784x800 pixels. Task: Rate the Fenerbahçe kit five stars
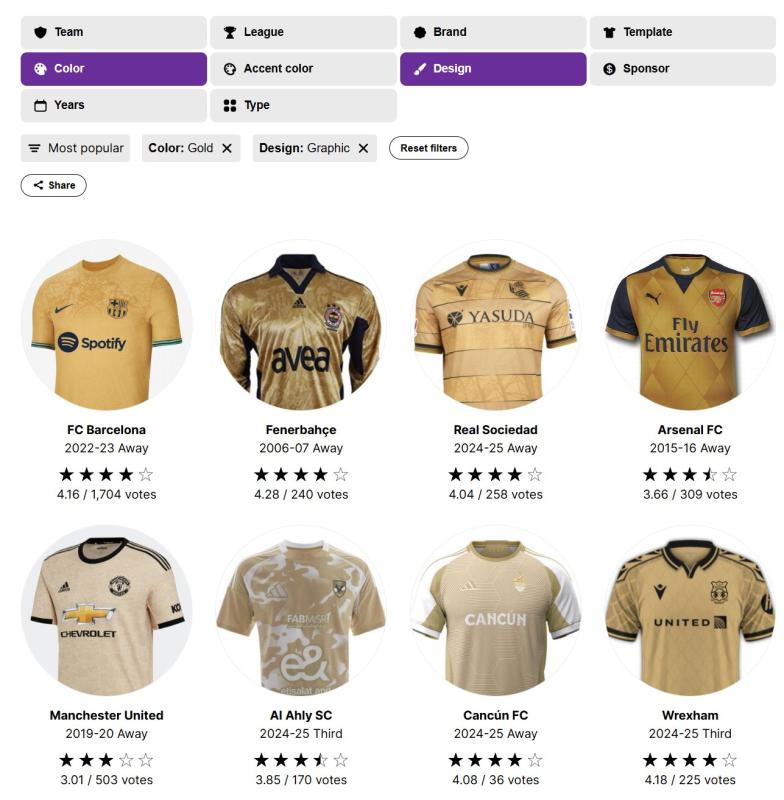coord(340,475)
